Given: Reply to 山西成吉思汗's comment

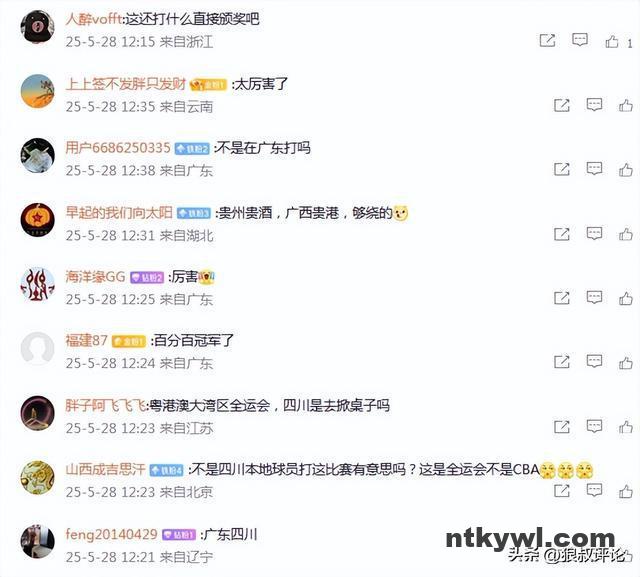Looking at the screenshot, I should point(594,490).
